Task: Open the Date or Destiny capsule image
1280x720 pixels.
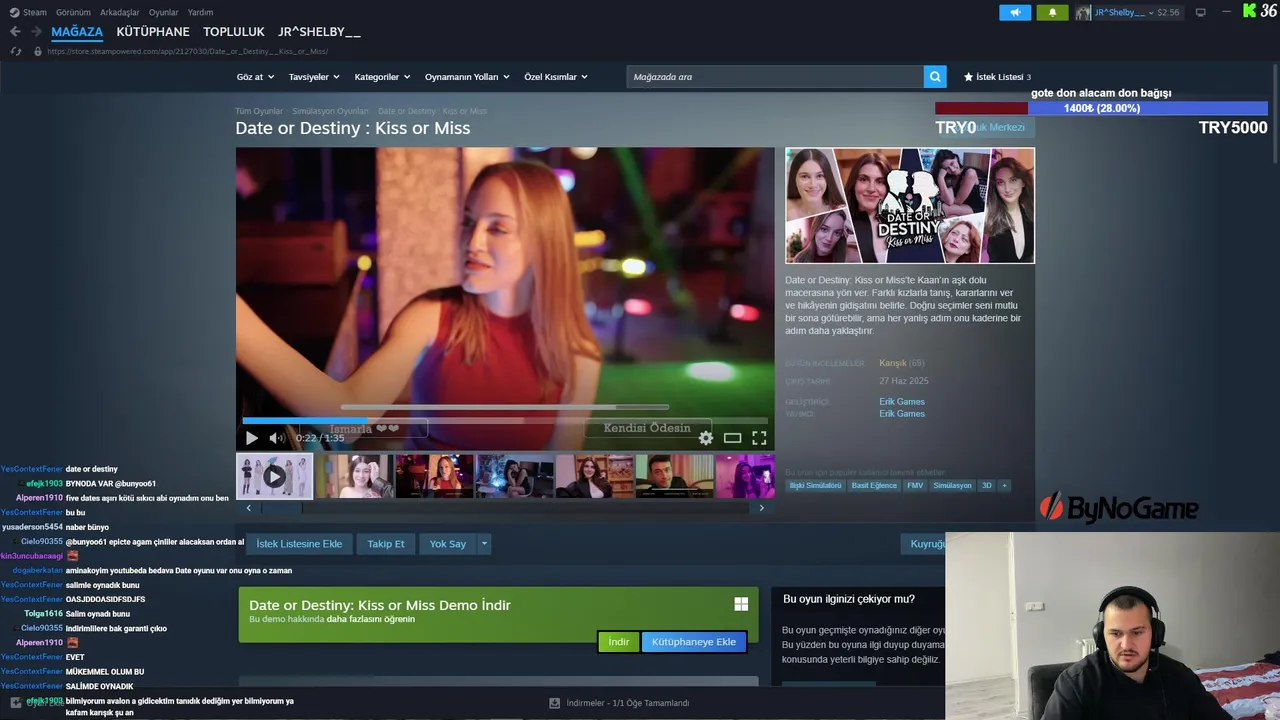Action: tap(910, 206)
